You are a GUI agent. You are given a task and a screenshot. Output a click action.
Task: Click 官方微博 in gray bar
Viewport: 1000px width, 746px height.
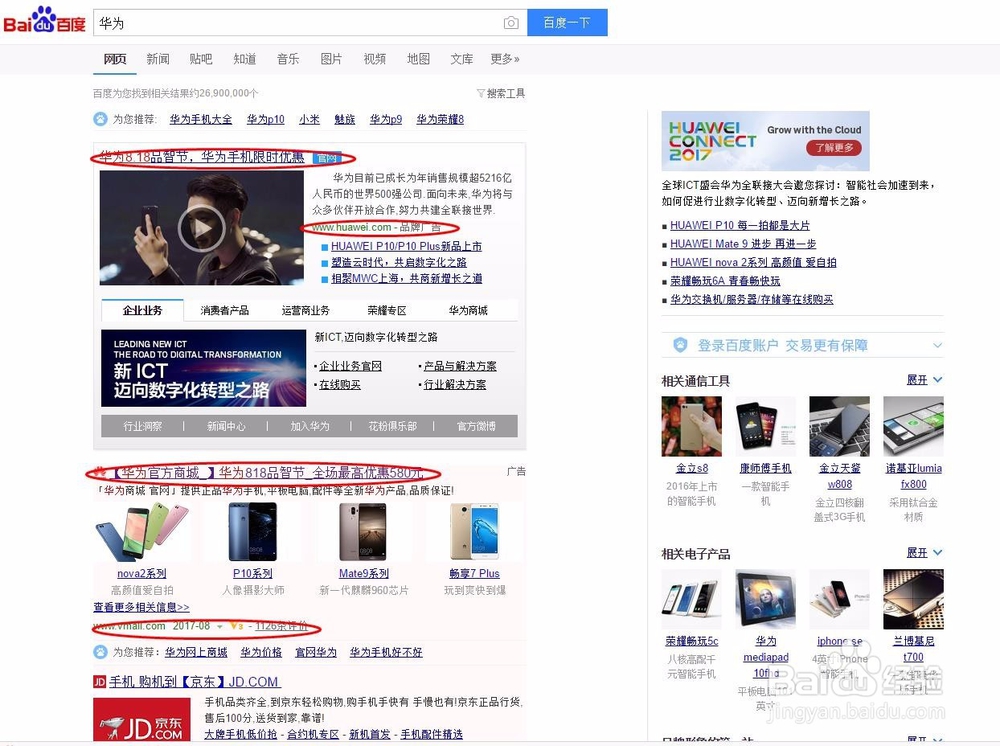point(476,426)
